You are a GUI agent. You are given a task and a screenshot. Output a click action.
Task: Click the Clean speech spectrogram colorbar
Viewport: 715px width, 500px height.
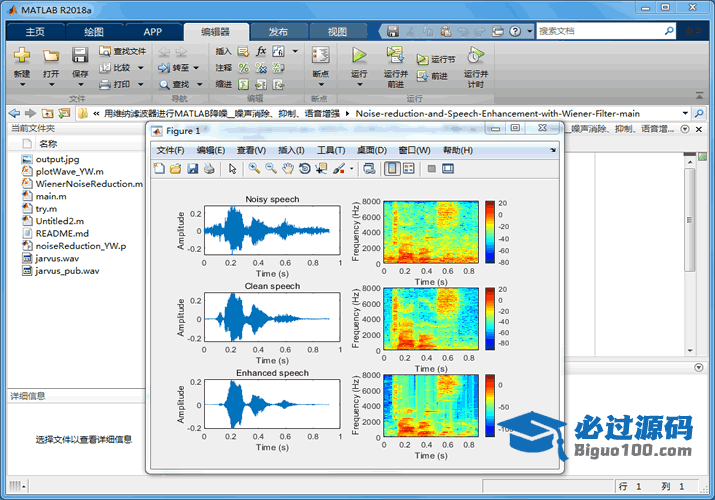coord(490,319)
